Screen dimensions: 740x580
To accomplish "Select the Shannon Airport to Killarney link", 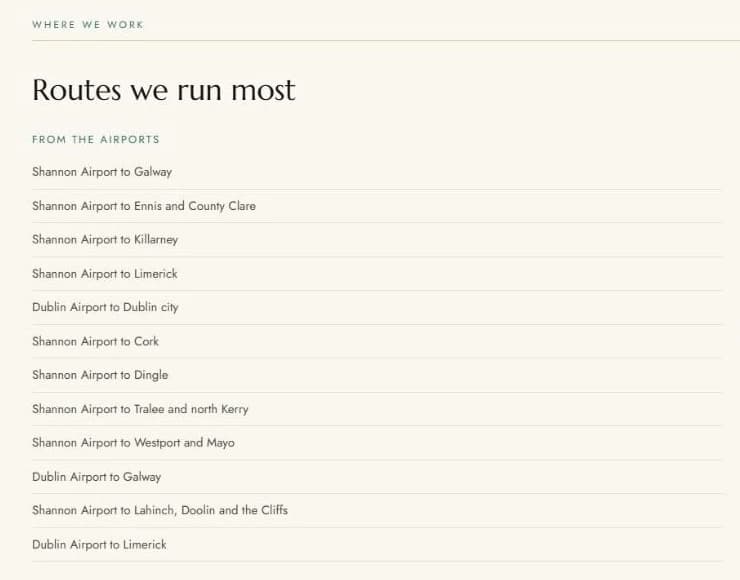I will tap(105, 240).
